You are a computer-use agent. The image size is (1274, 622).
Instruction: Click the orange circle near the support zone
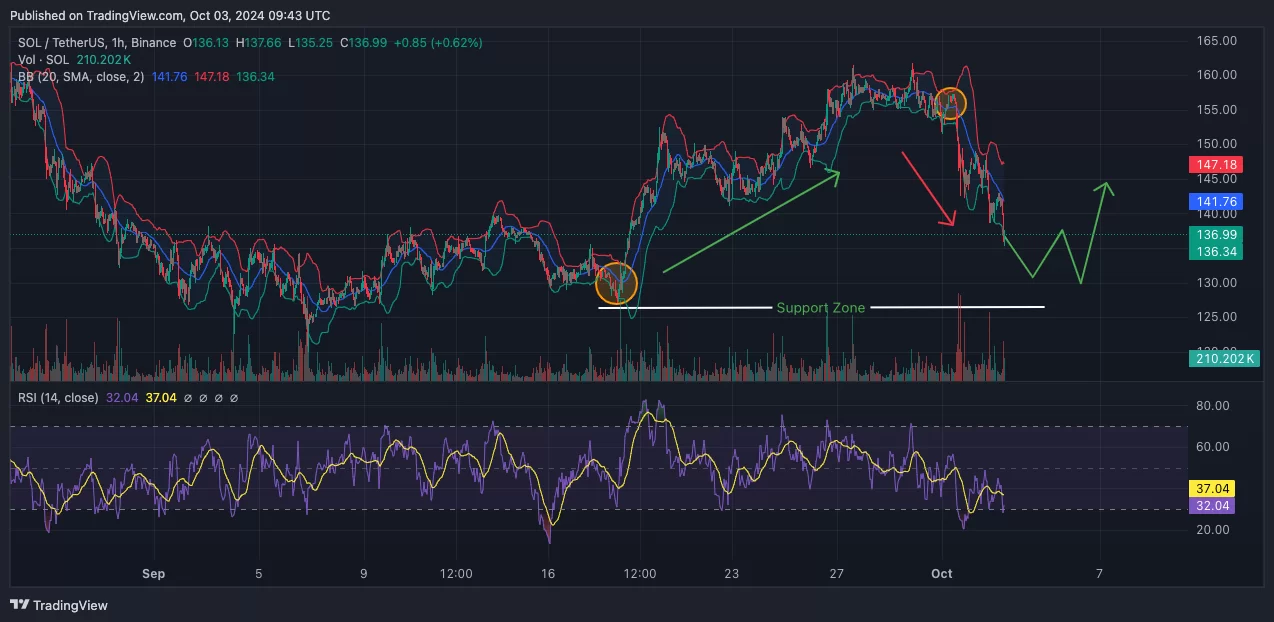tap(616, 284)
